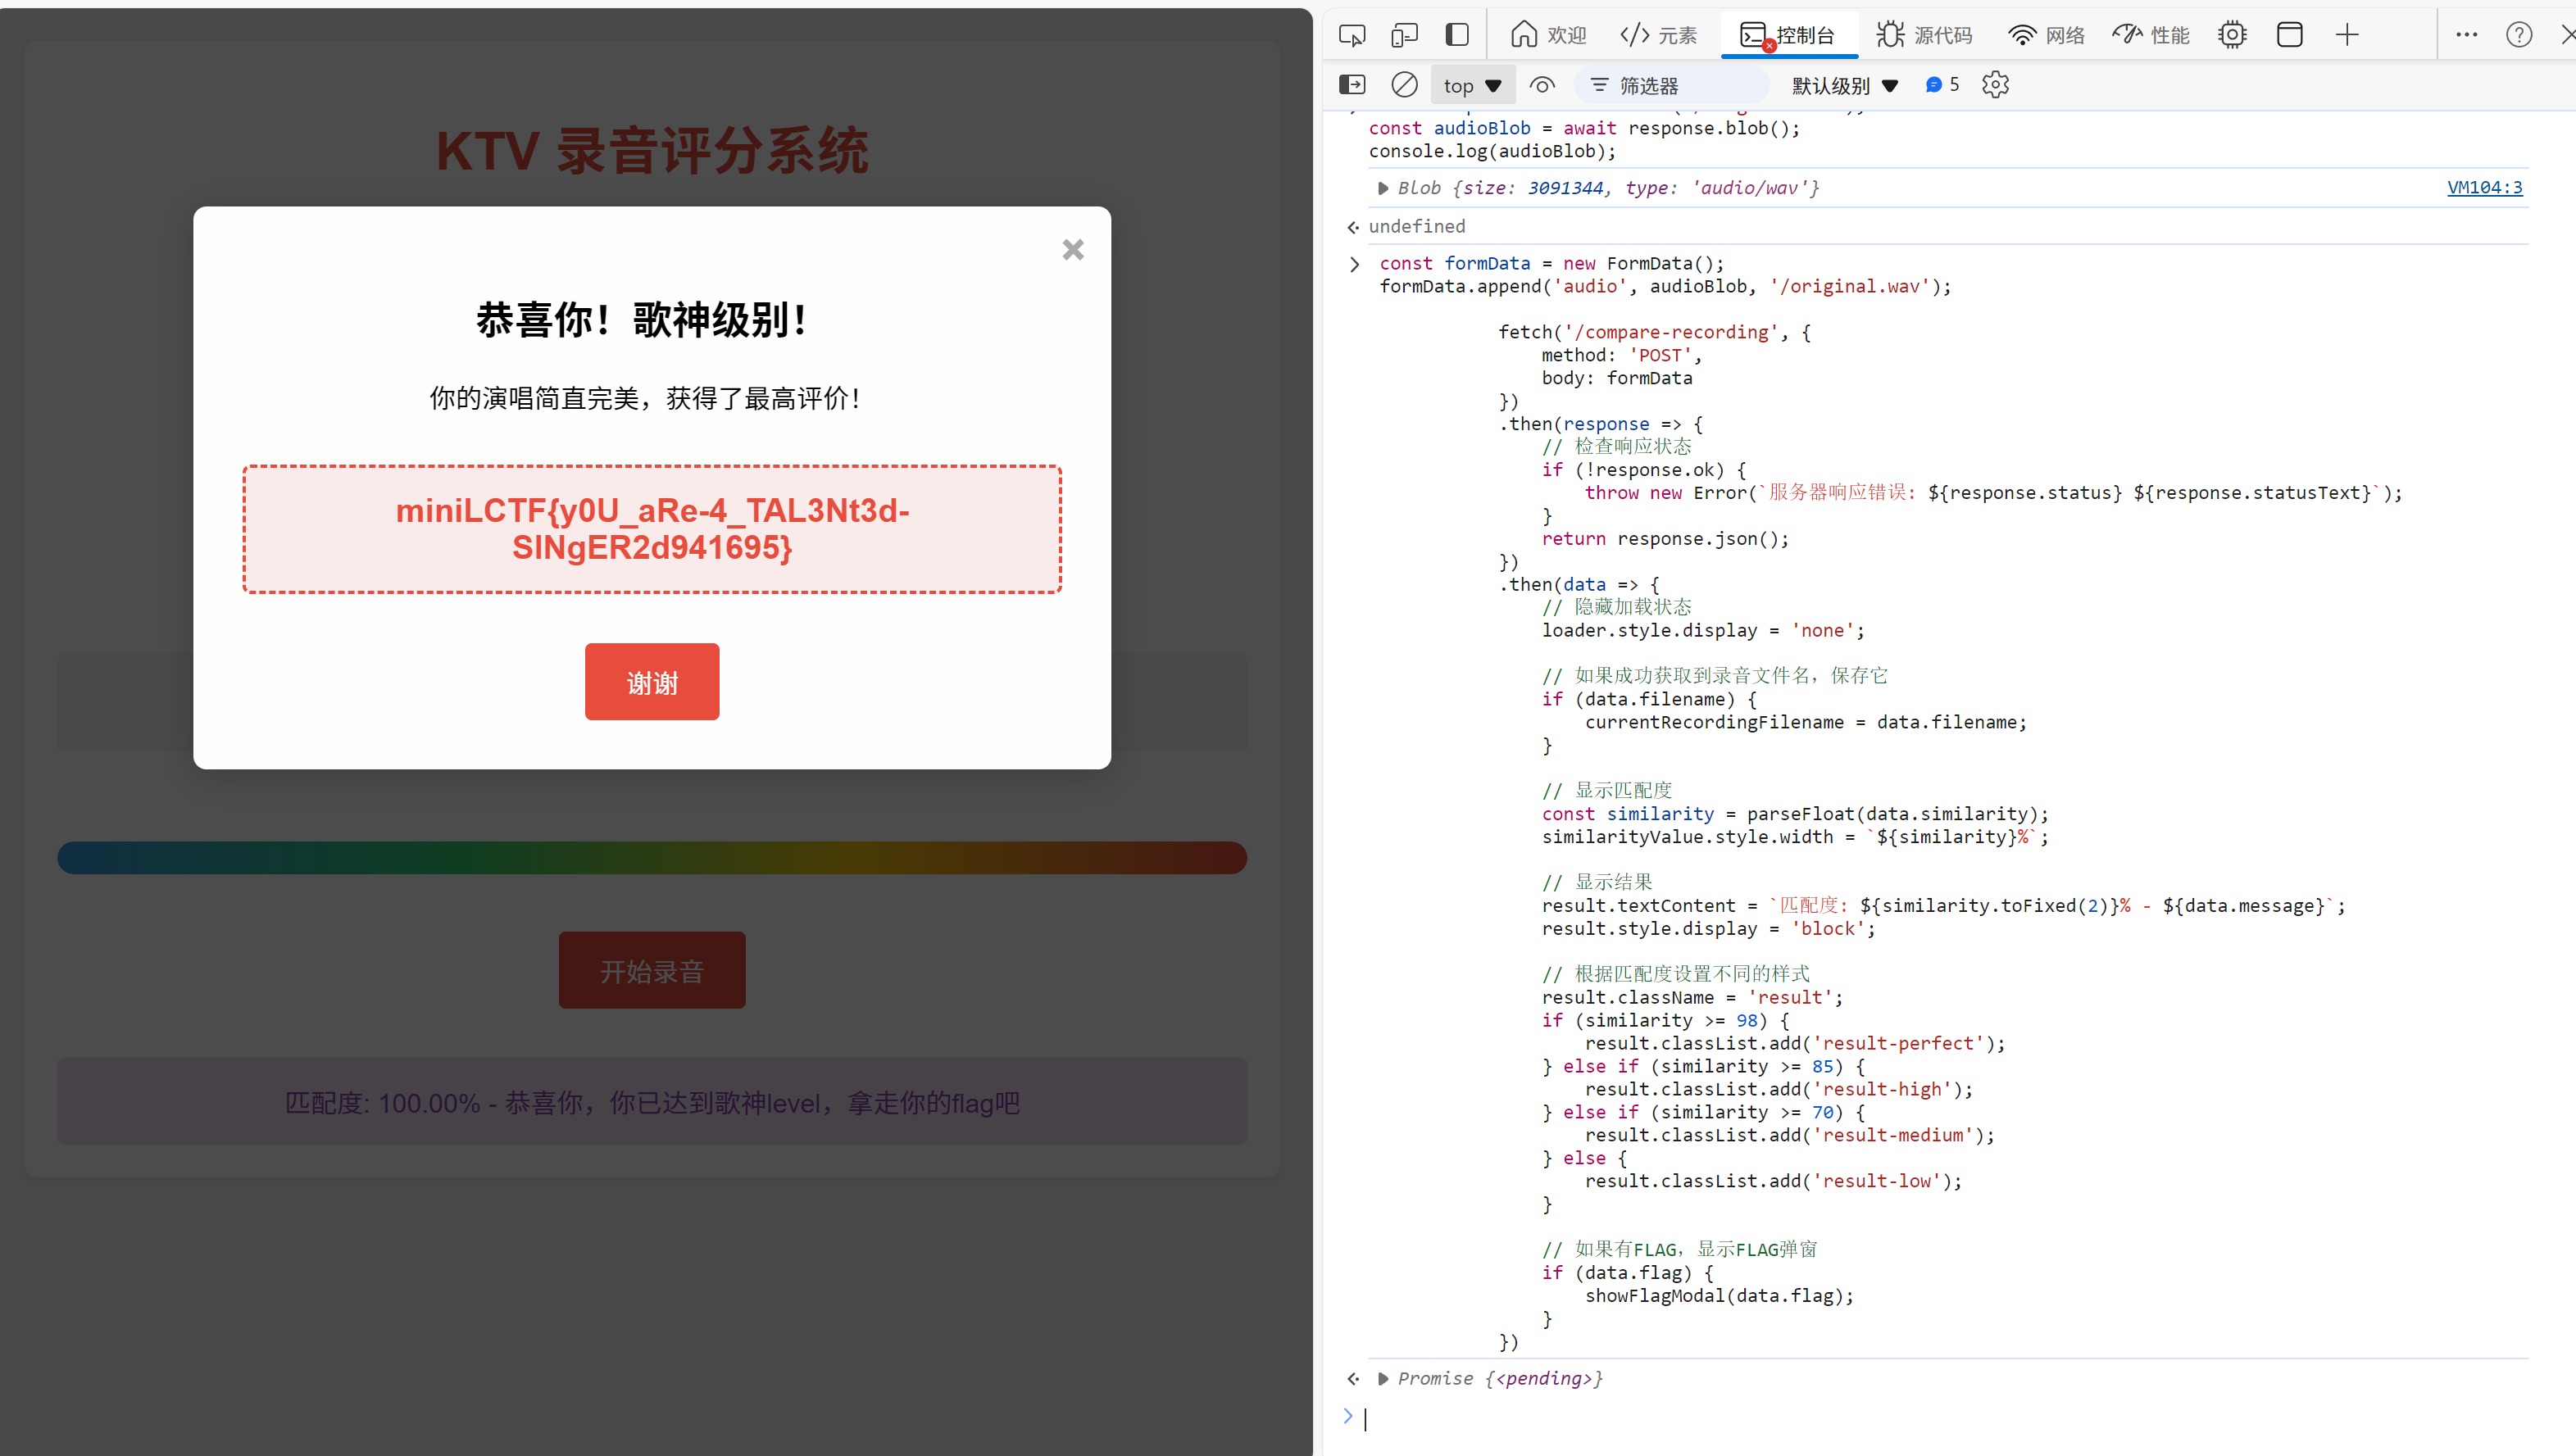Expand the Blob object in console
This screenshot has width=2576, height=1456.
pos(1382,188)
